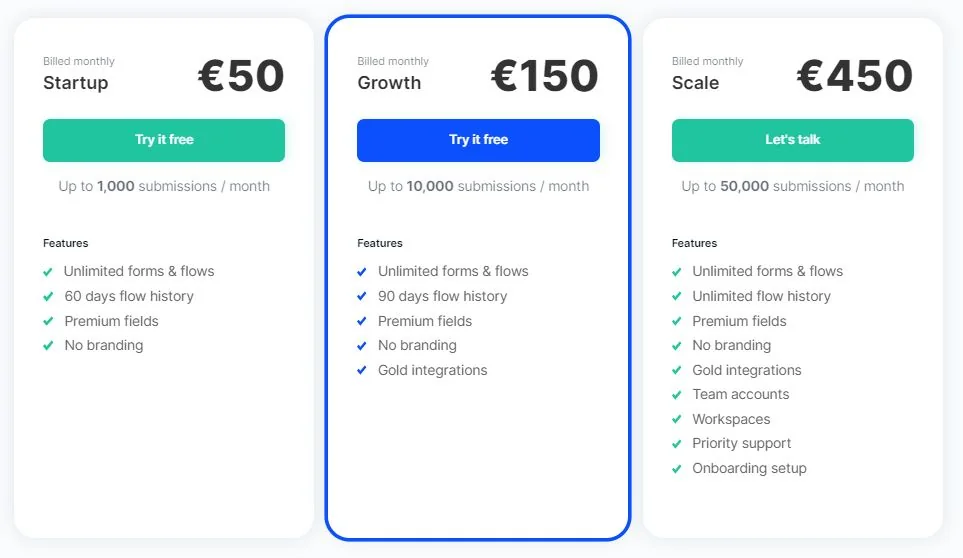The image size is (963, 558).
Task: Select the €50 Startup price
Action: point(241,76)
